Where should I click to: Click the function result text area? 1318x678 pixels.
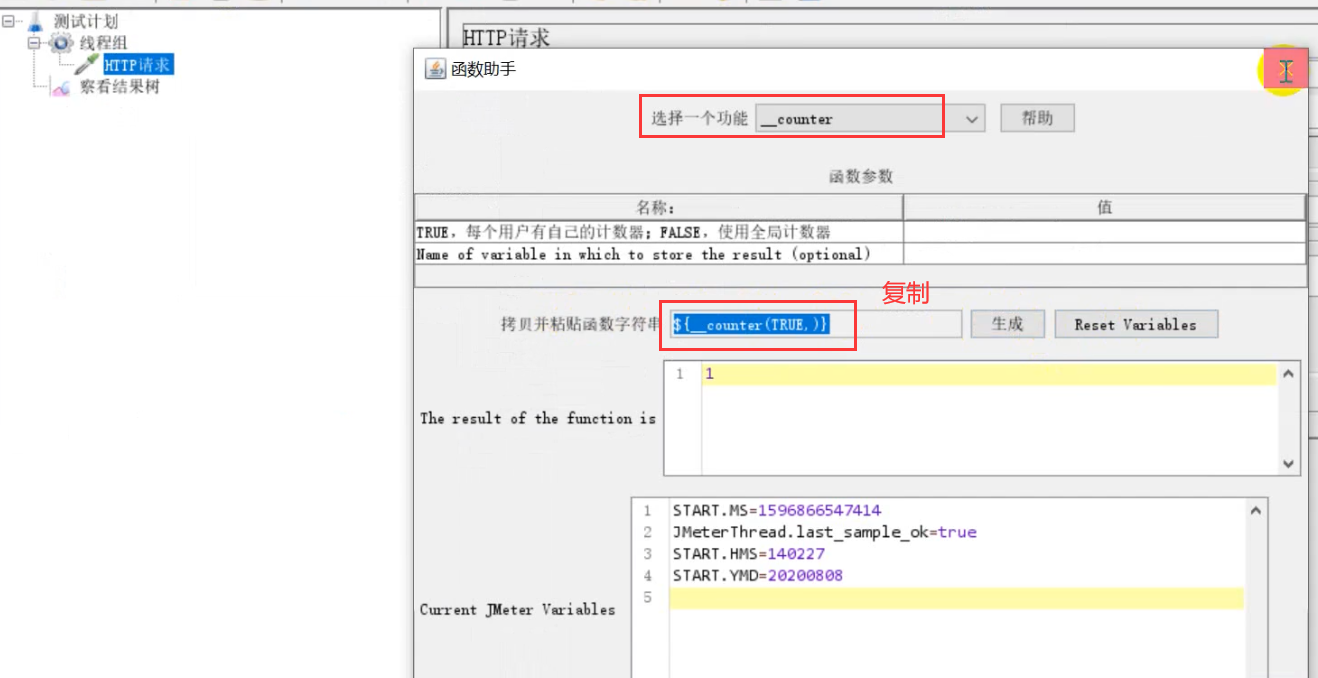click(x=988, y=418)
